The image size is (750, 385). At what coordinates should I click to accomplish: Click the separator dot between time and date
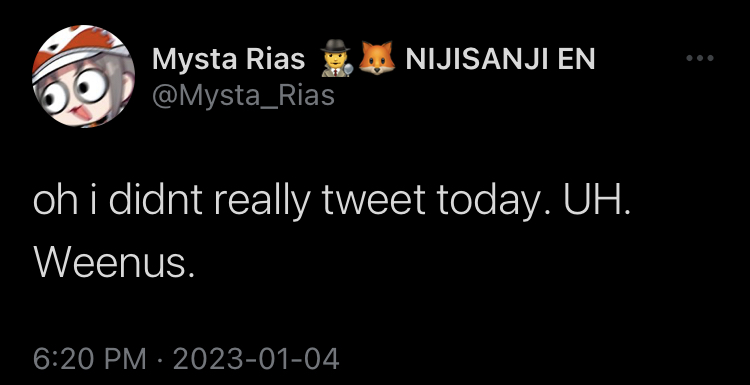point(160,360)
